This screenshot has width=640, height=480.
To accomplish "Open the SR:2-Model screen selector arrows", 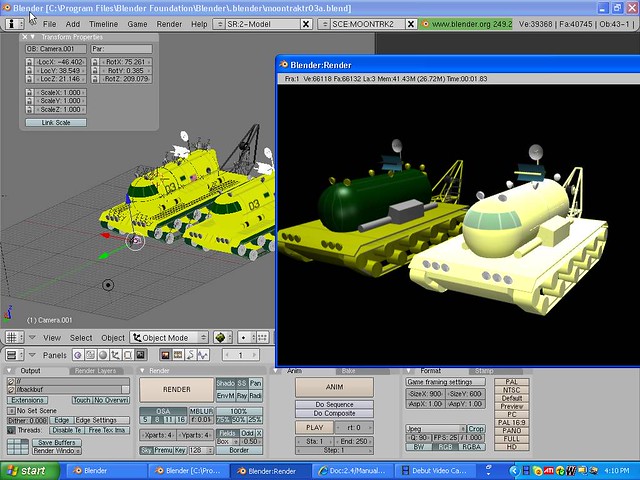I will coord(220,24).
